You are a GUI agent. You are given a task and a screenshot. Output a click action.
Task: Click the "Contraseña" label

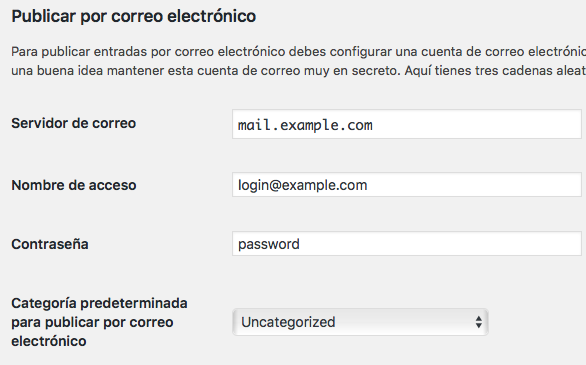(50, 244)
